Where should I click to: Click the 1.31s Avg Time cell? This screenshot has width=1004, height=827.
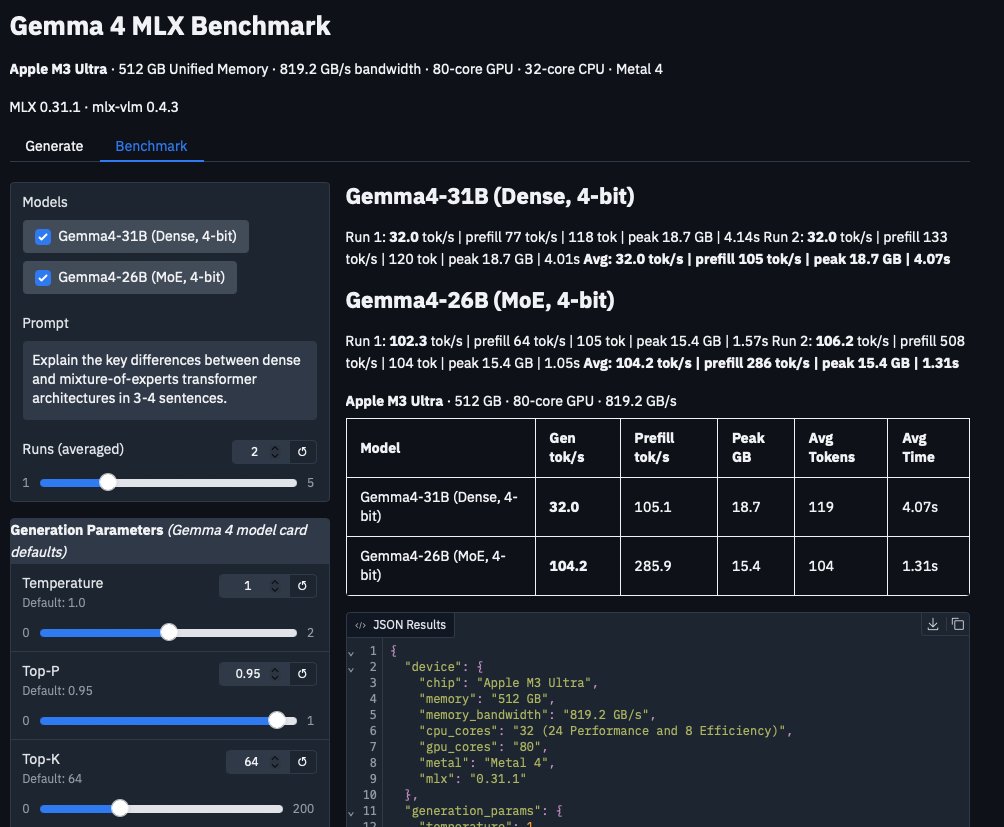(928, 566)
